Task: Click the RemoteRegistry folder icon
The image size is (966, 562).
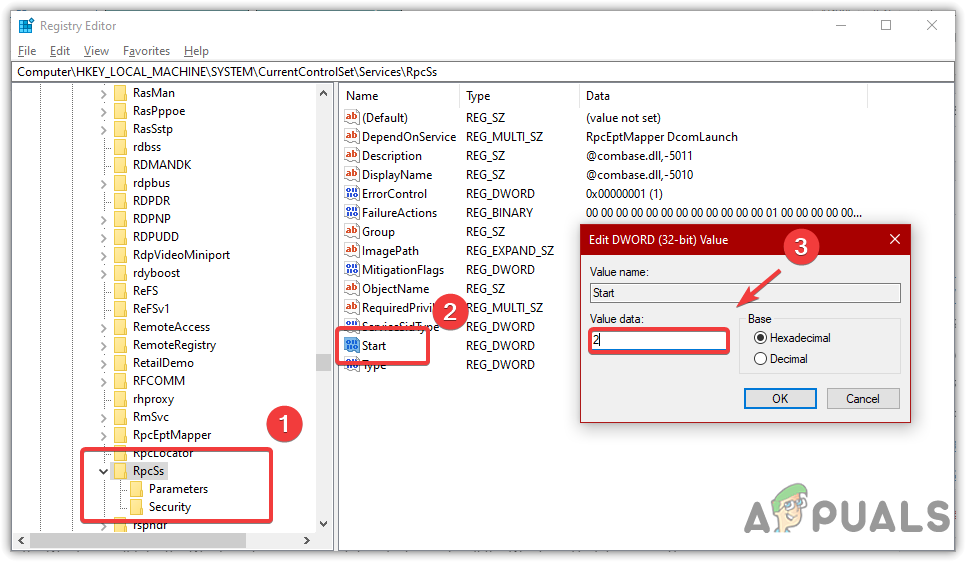Action: 121,345
